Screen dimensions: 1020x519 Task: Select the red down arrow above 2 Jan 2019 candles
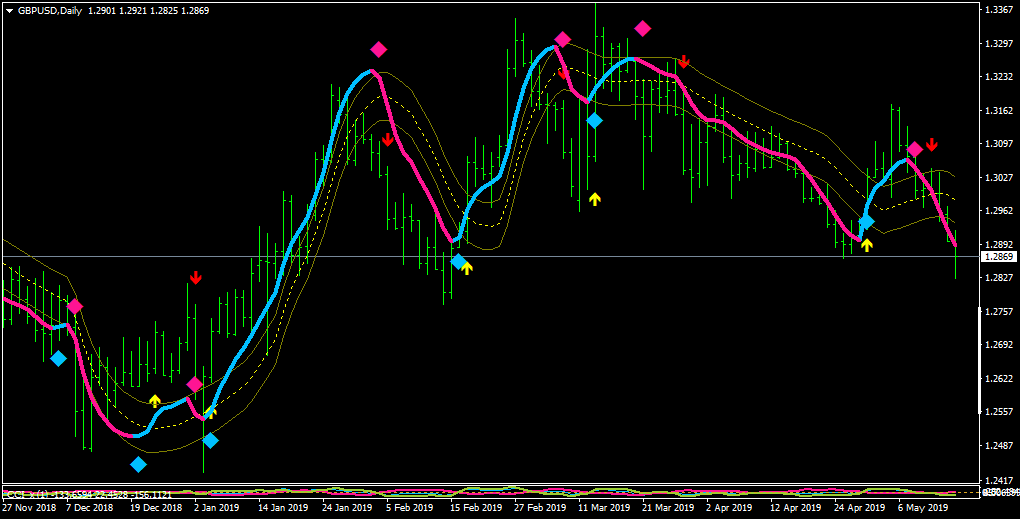pyautogui.click(x=195, y=278)
